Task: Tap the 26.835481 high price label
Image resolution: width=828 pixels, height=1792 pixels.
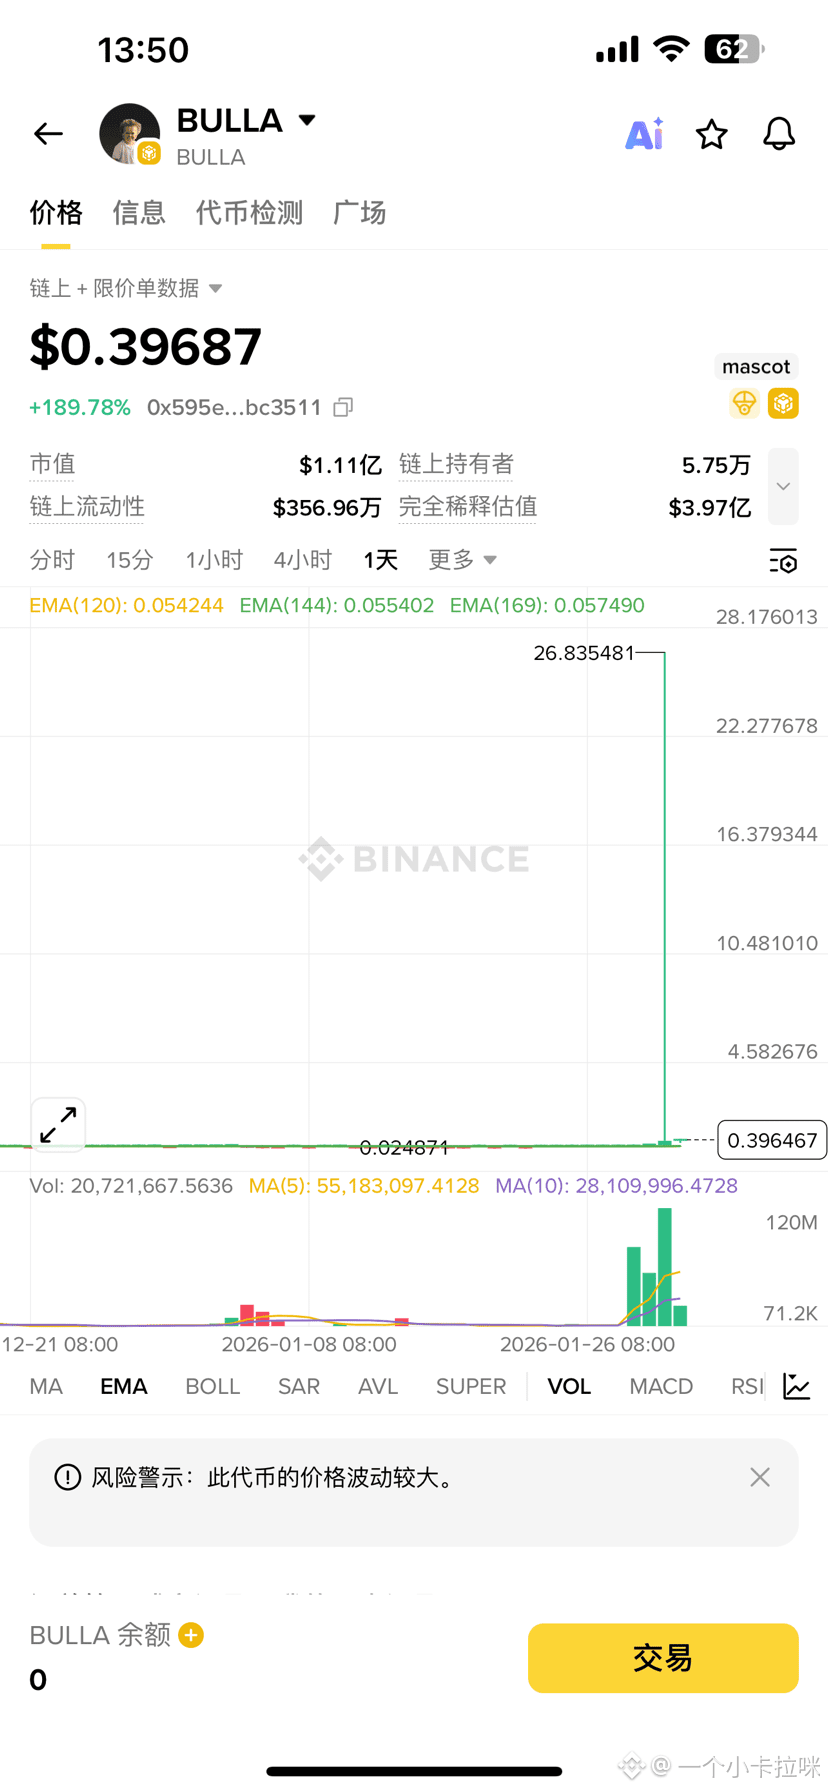Action: pos(584,653)
